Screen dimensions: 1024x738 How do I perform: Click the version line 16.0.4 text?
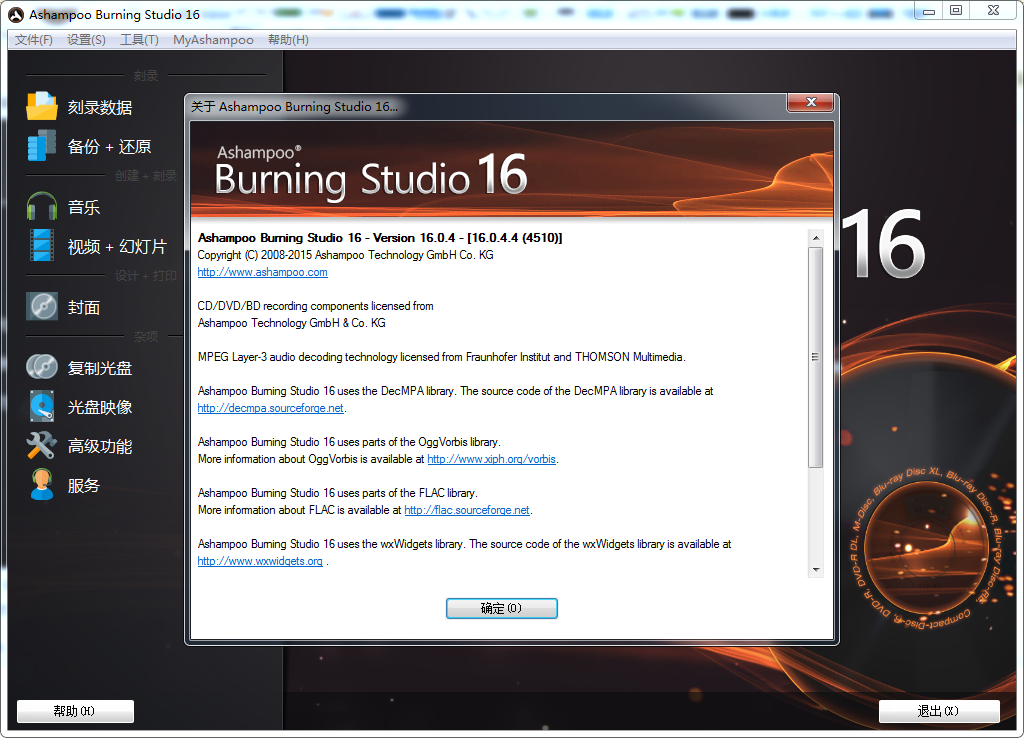click(x=379, y=238)
